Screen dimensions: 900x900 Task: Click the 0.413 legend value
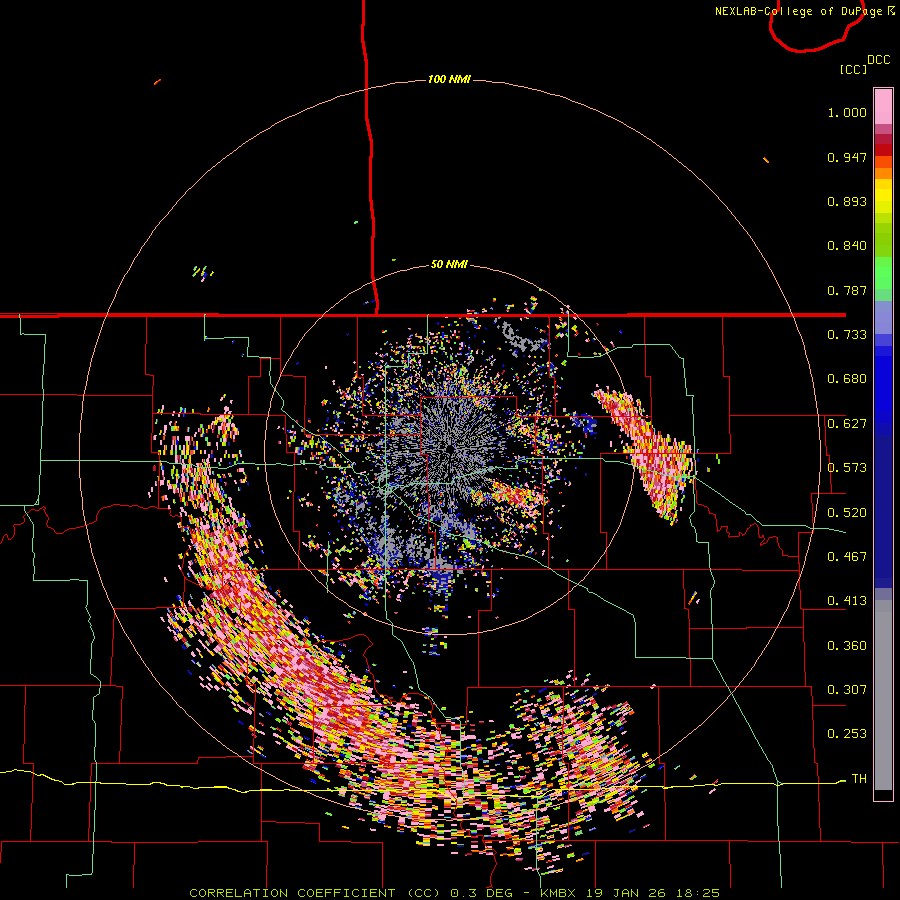coord(847,601)
